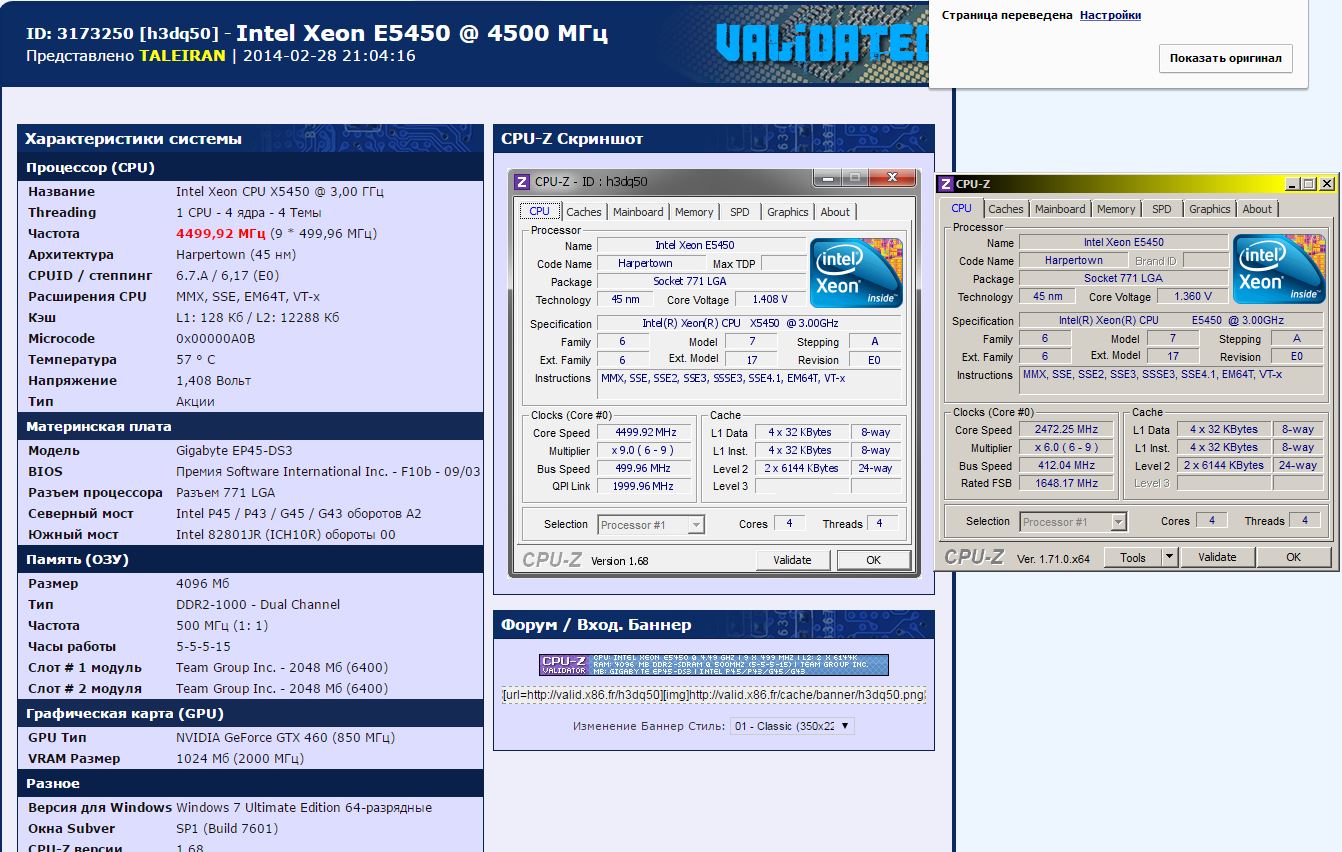Click the VALIDATED logo in the page header

(x=820, y=42)
